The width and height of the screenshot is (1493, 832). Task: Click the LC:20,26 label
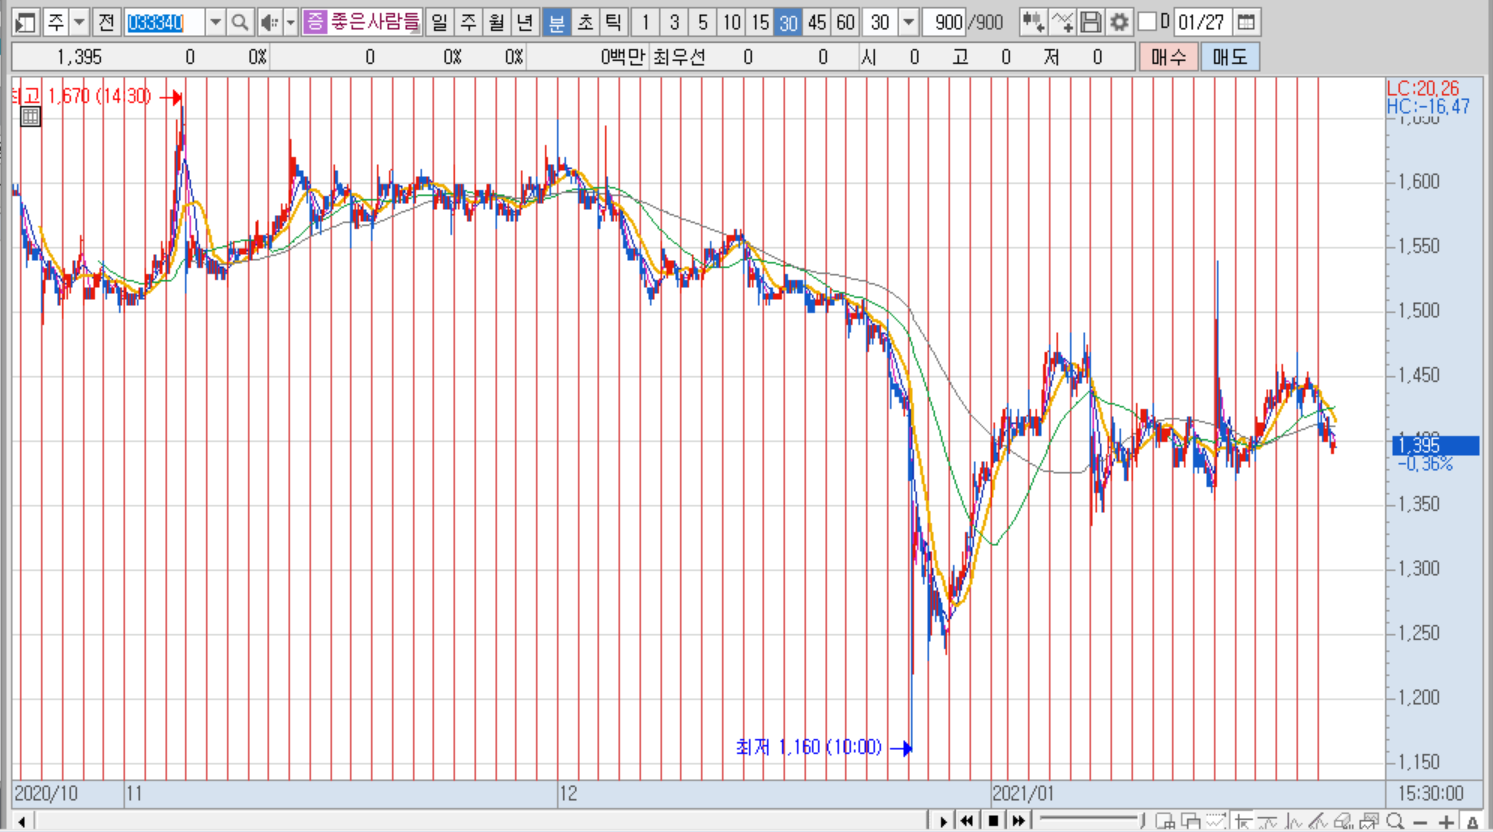(x=1424, y=88)
